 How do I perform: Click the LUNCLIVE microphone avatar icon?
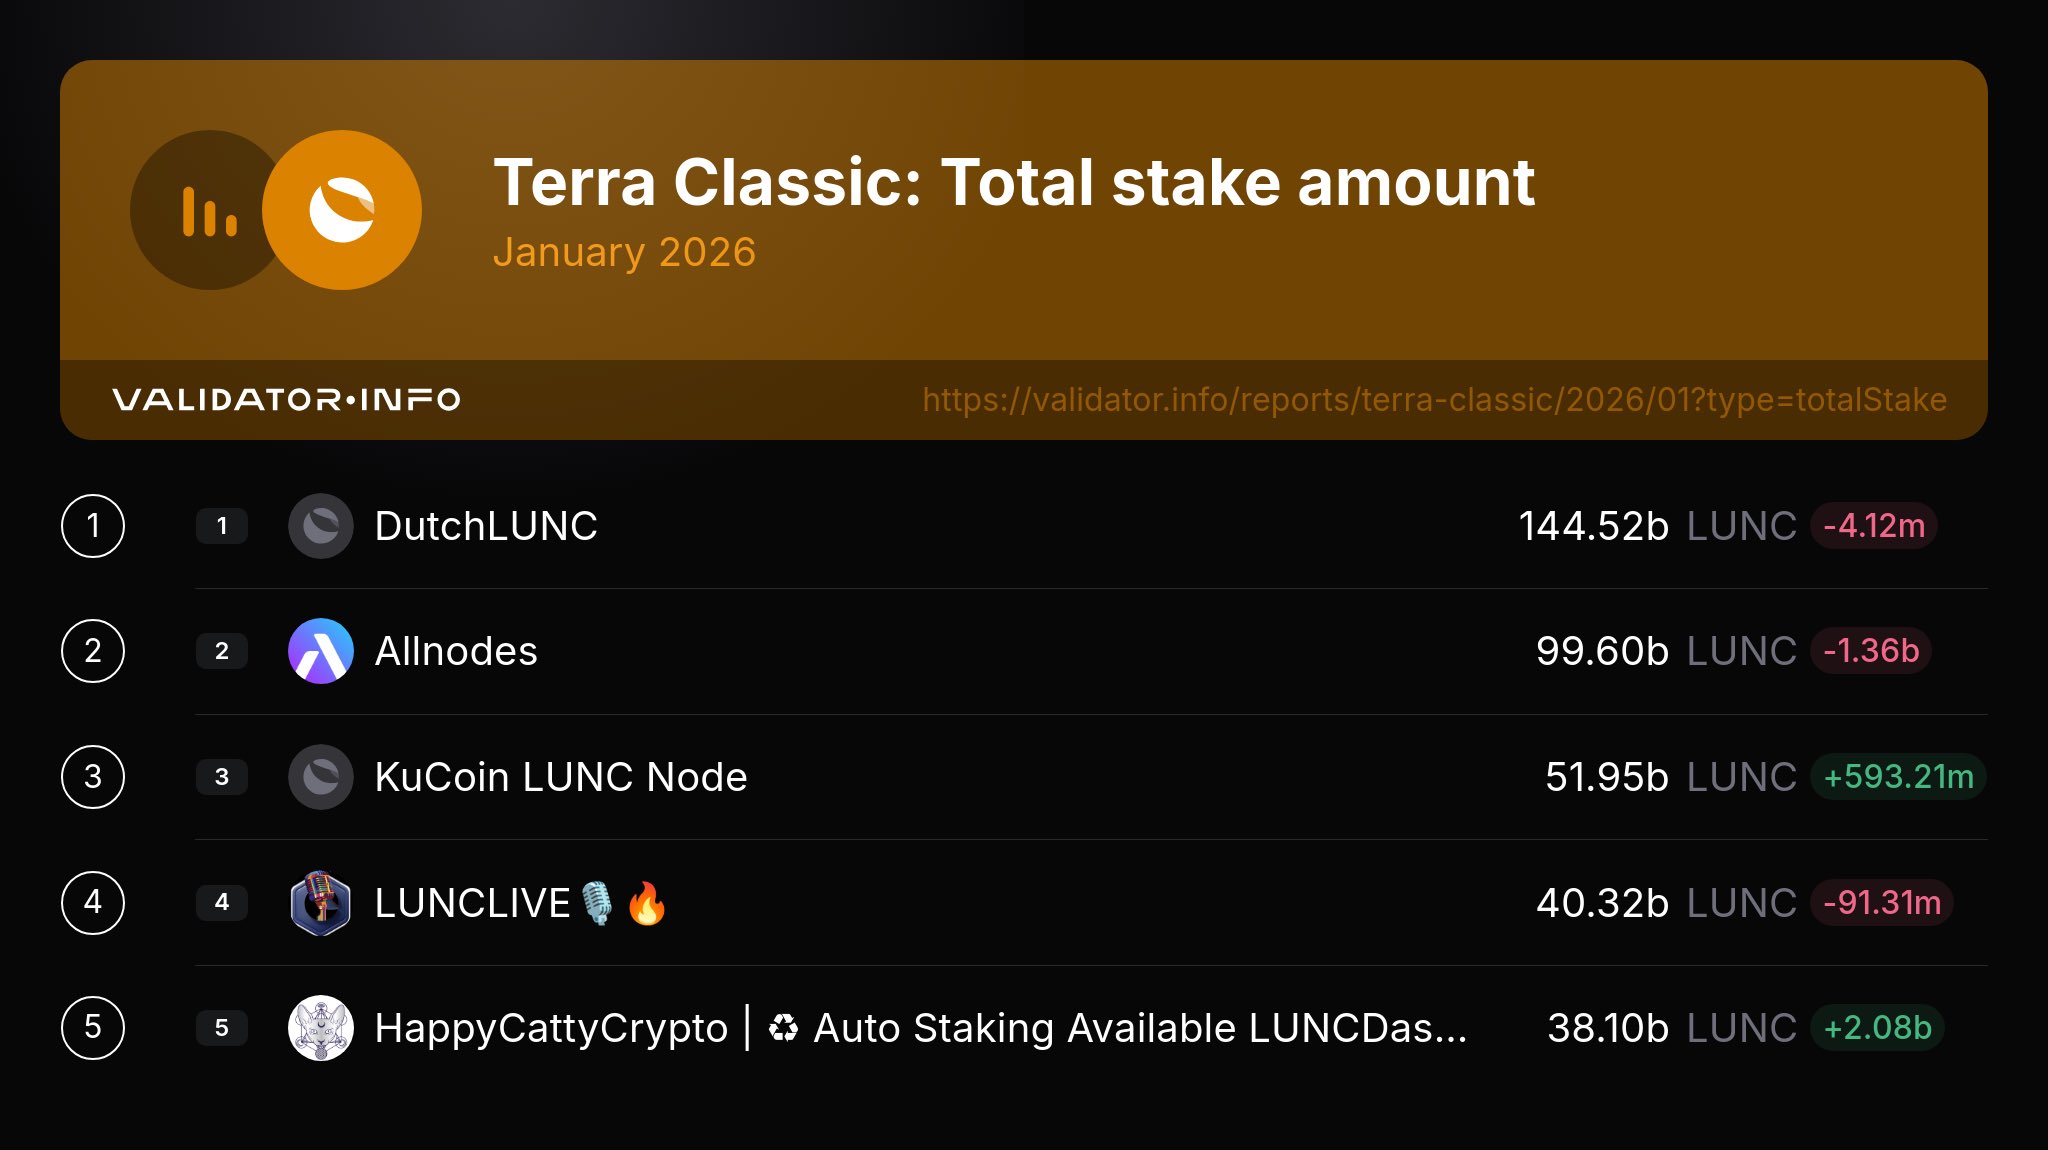click(x=321, y=903)
